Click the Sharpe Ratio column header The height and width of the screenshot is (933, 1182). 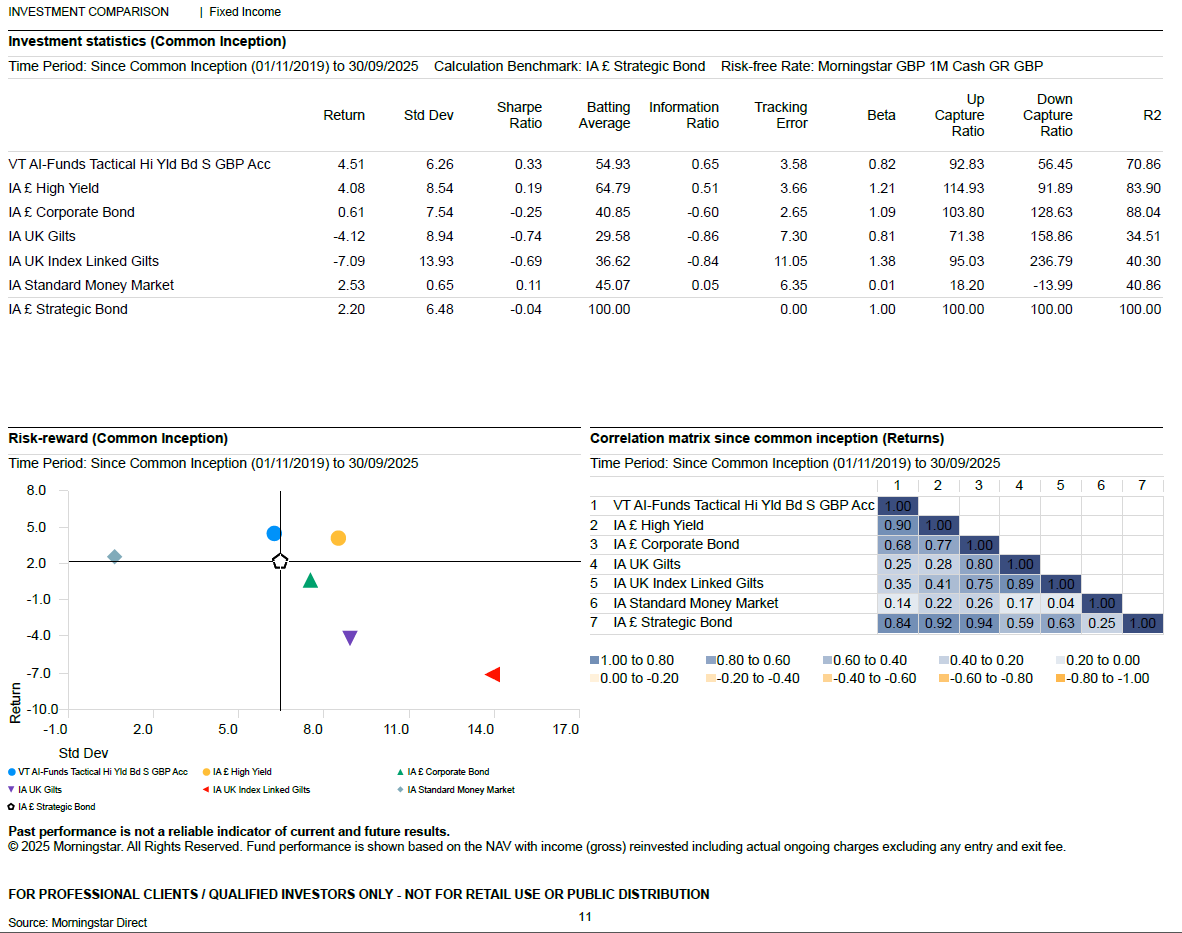519,115
